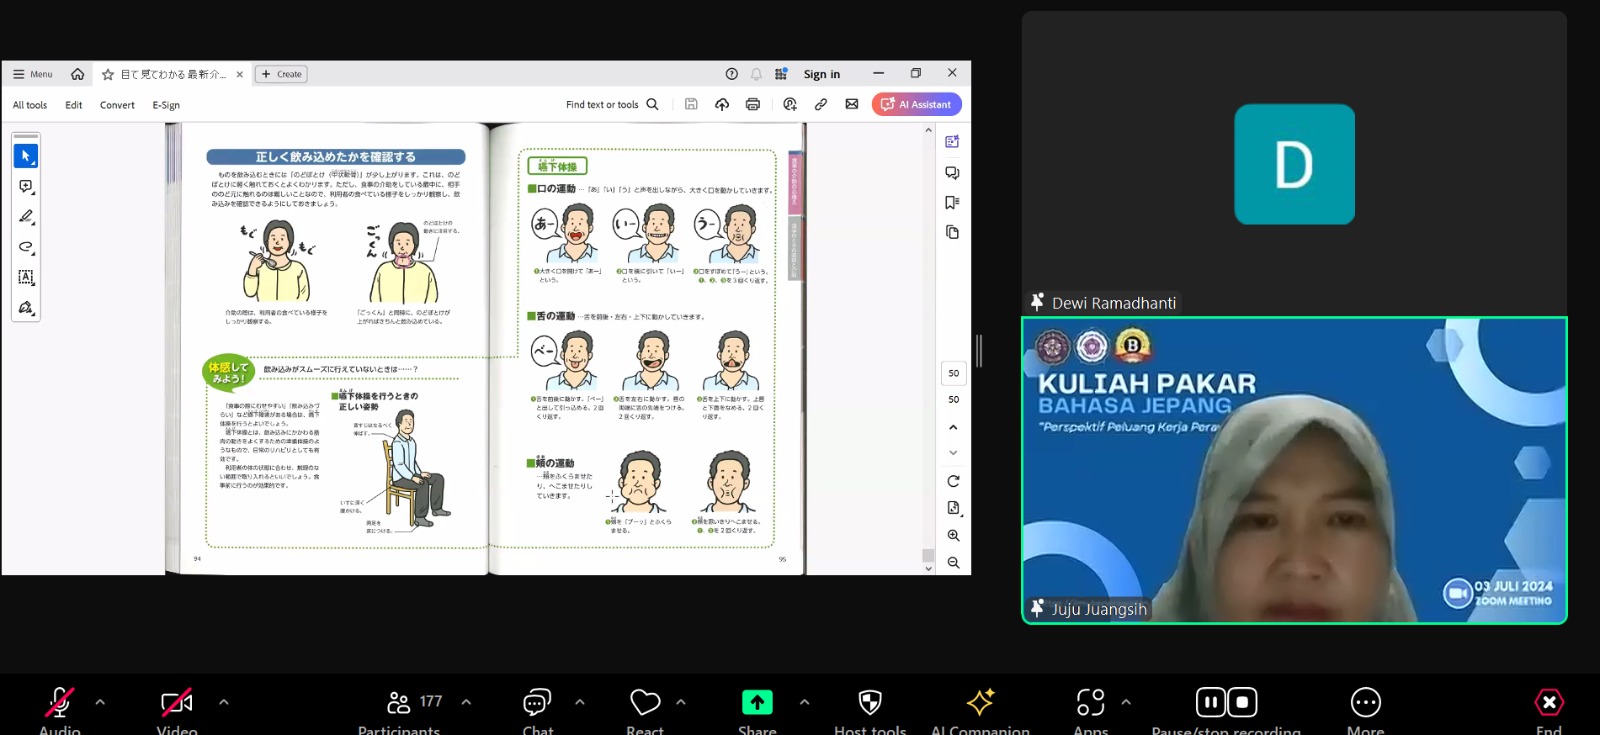
Task: Click the print icon in Acrobat toolbar
Action: pyautogui.click(x=753, y=104)
